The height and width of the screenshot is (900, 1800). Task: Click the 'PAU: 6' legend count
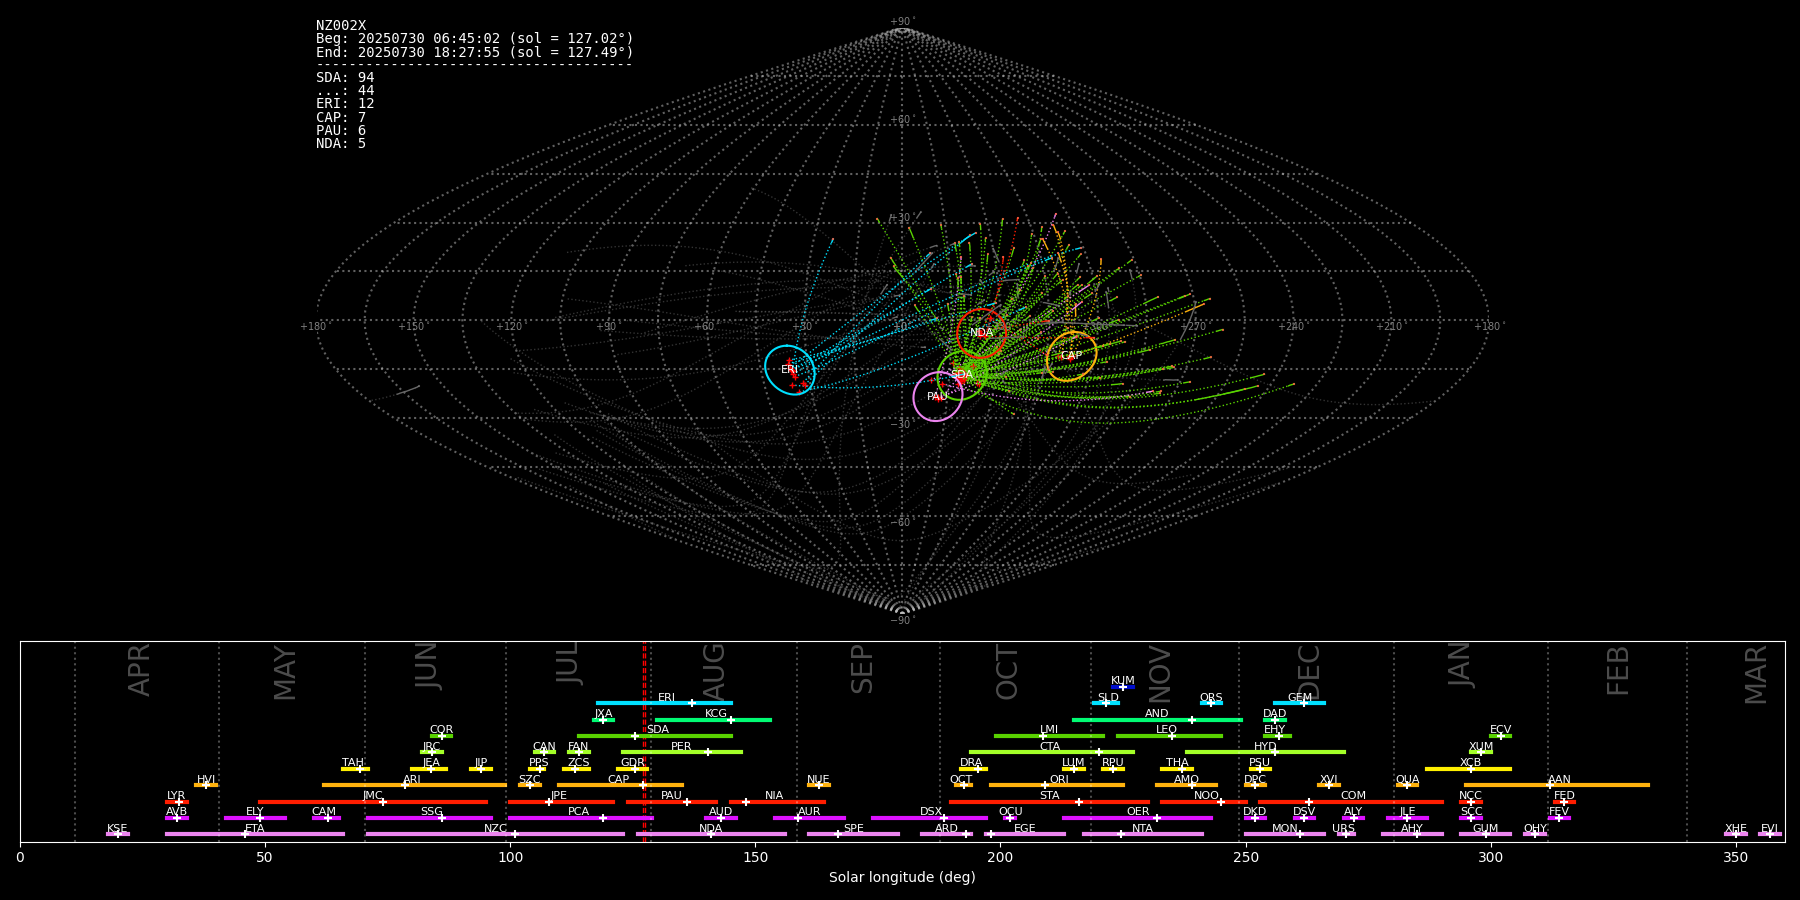click(341, 131)
